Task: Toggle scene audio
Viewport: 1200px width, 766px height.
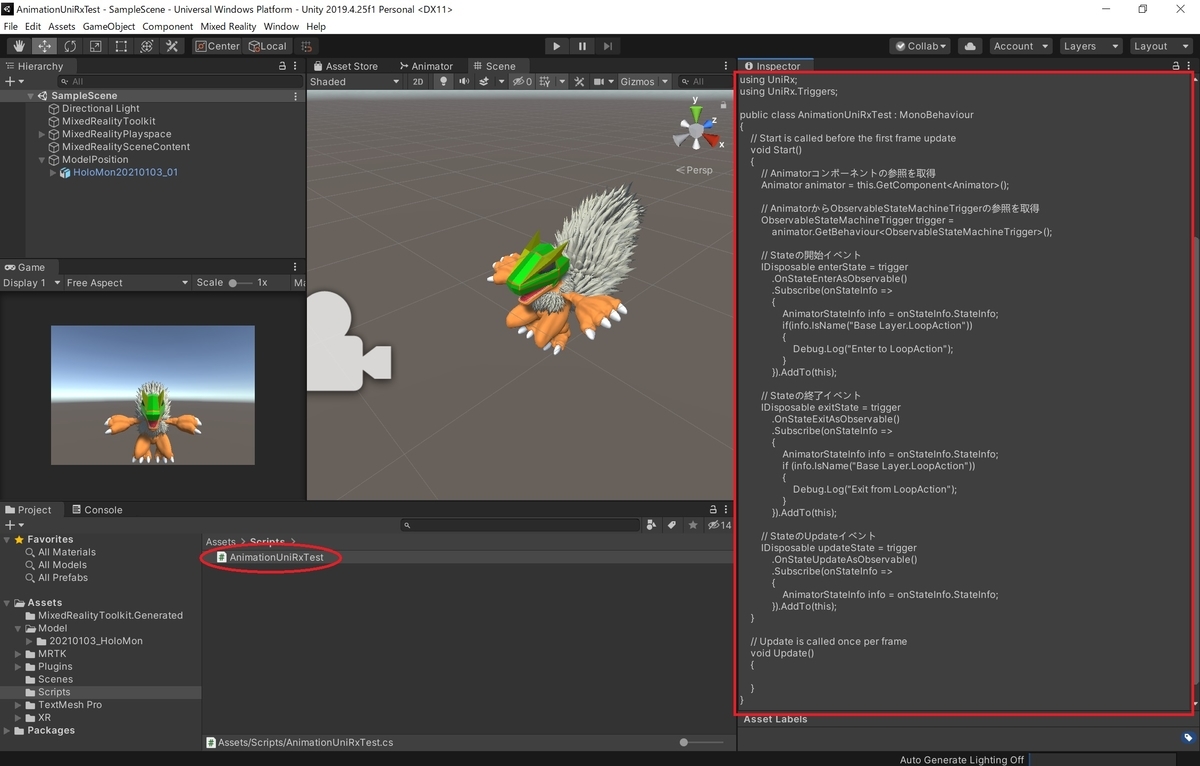Action: [464, 82]
